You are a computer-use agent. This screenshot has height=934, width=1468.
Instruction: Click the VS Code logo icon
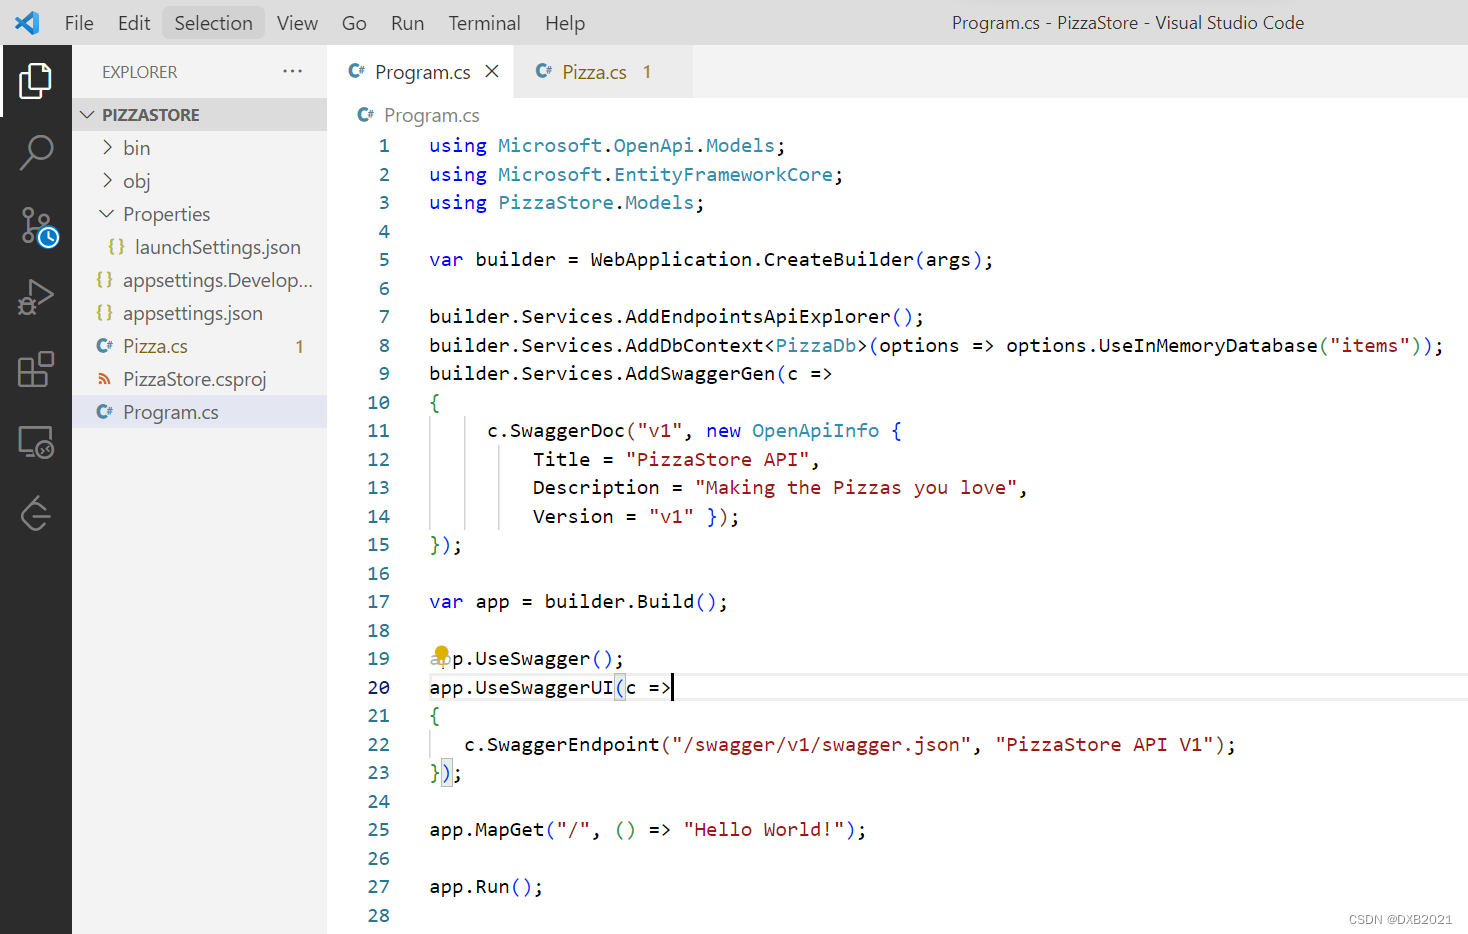click(x=27, y=22)
